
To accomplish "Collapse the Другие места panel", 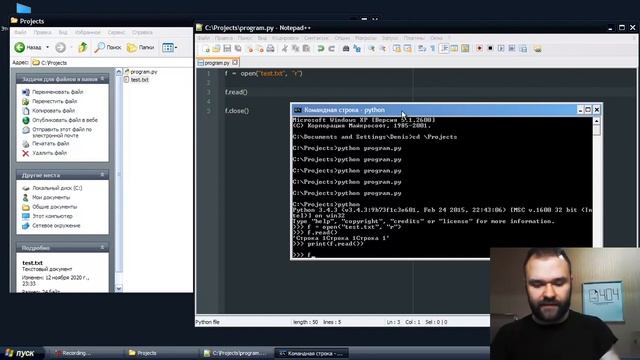I will [62, 175].
